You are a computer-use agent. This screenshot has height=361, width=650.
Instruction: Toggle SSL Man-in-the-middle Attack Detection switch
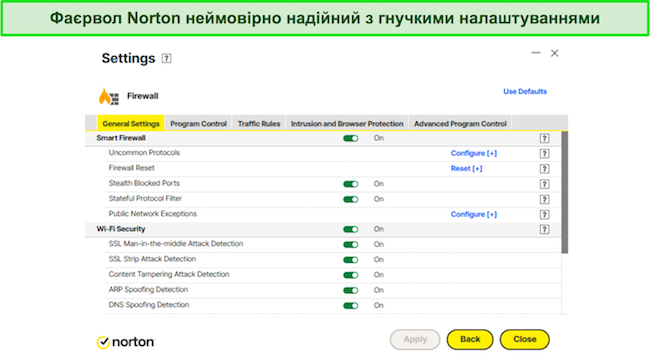coord(351,245)
